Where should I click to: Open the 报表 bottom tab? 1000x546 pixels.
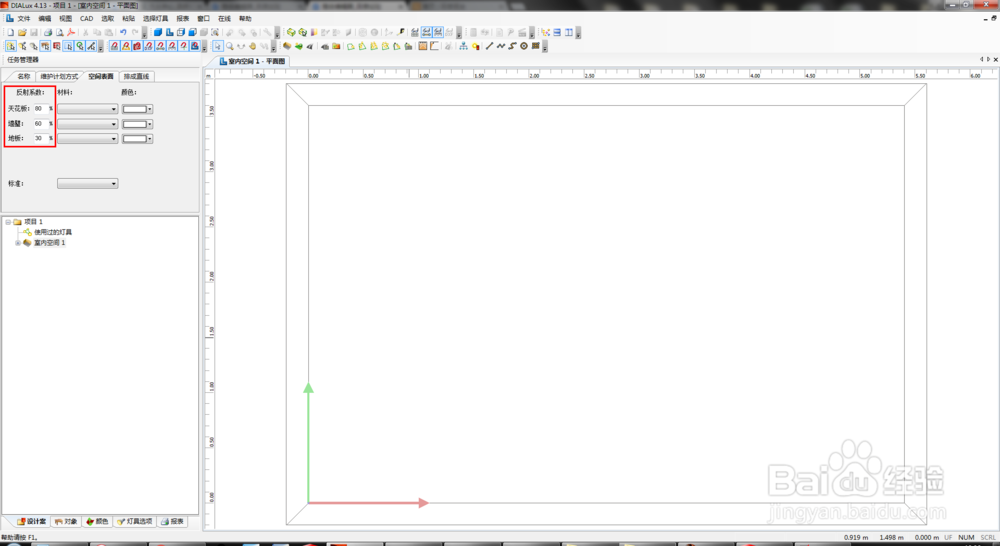point(172,522)
